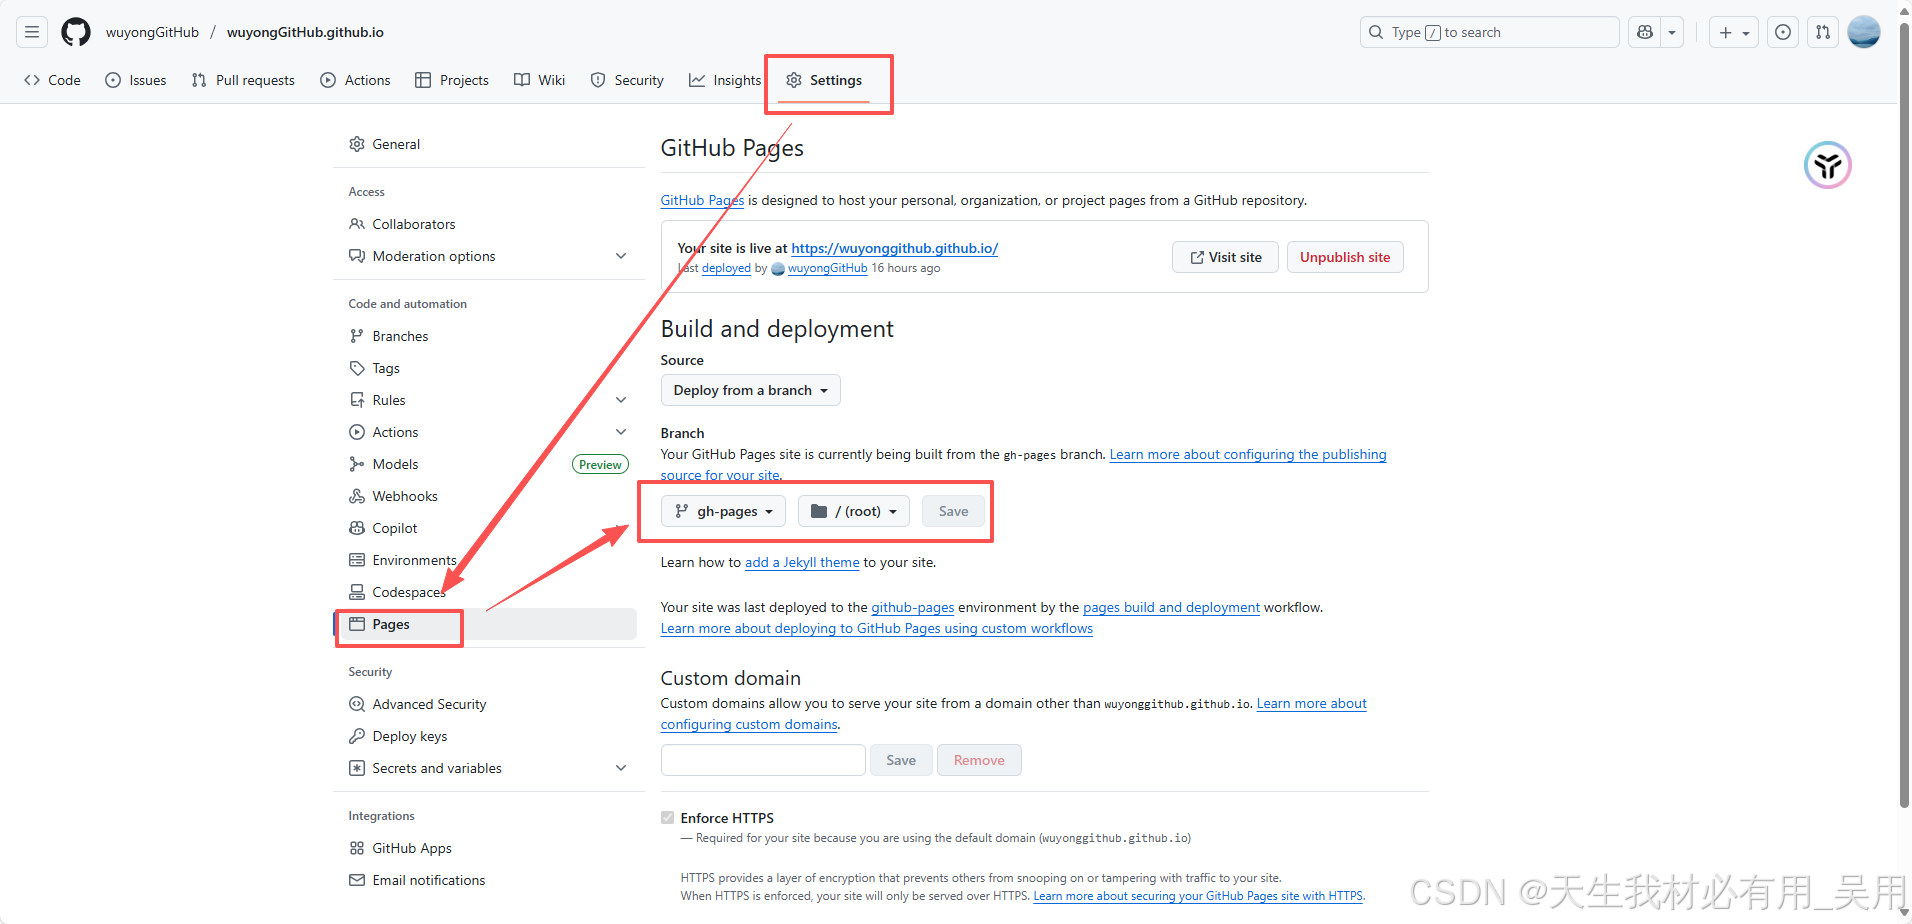Image resolution: width=1912 pixels, height=924 pixels.
Task: Open Deploy keys settings
Action: pos(410,736)
